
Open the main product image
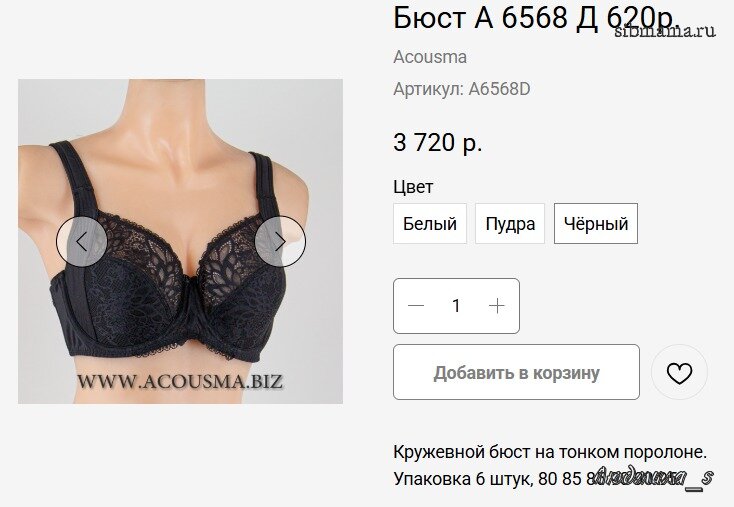180,242
